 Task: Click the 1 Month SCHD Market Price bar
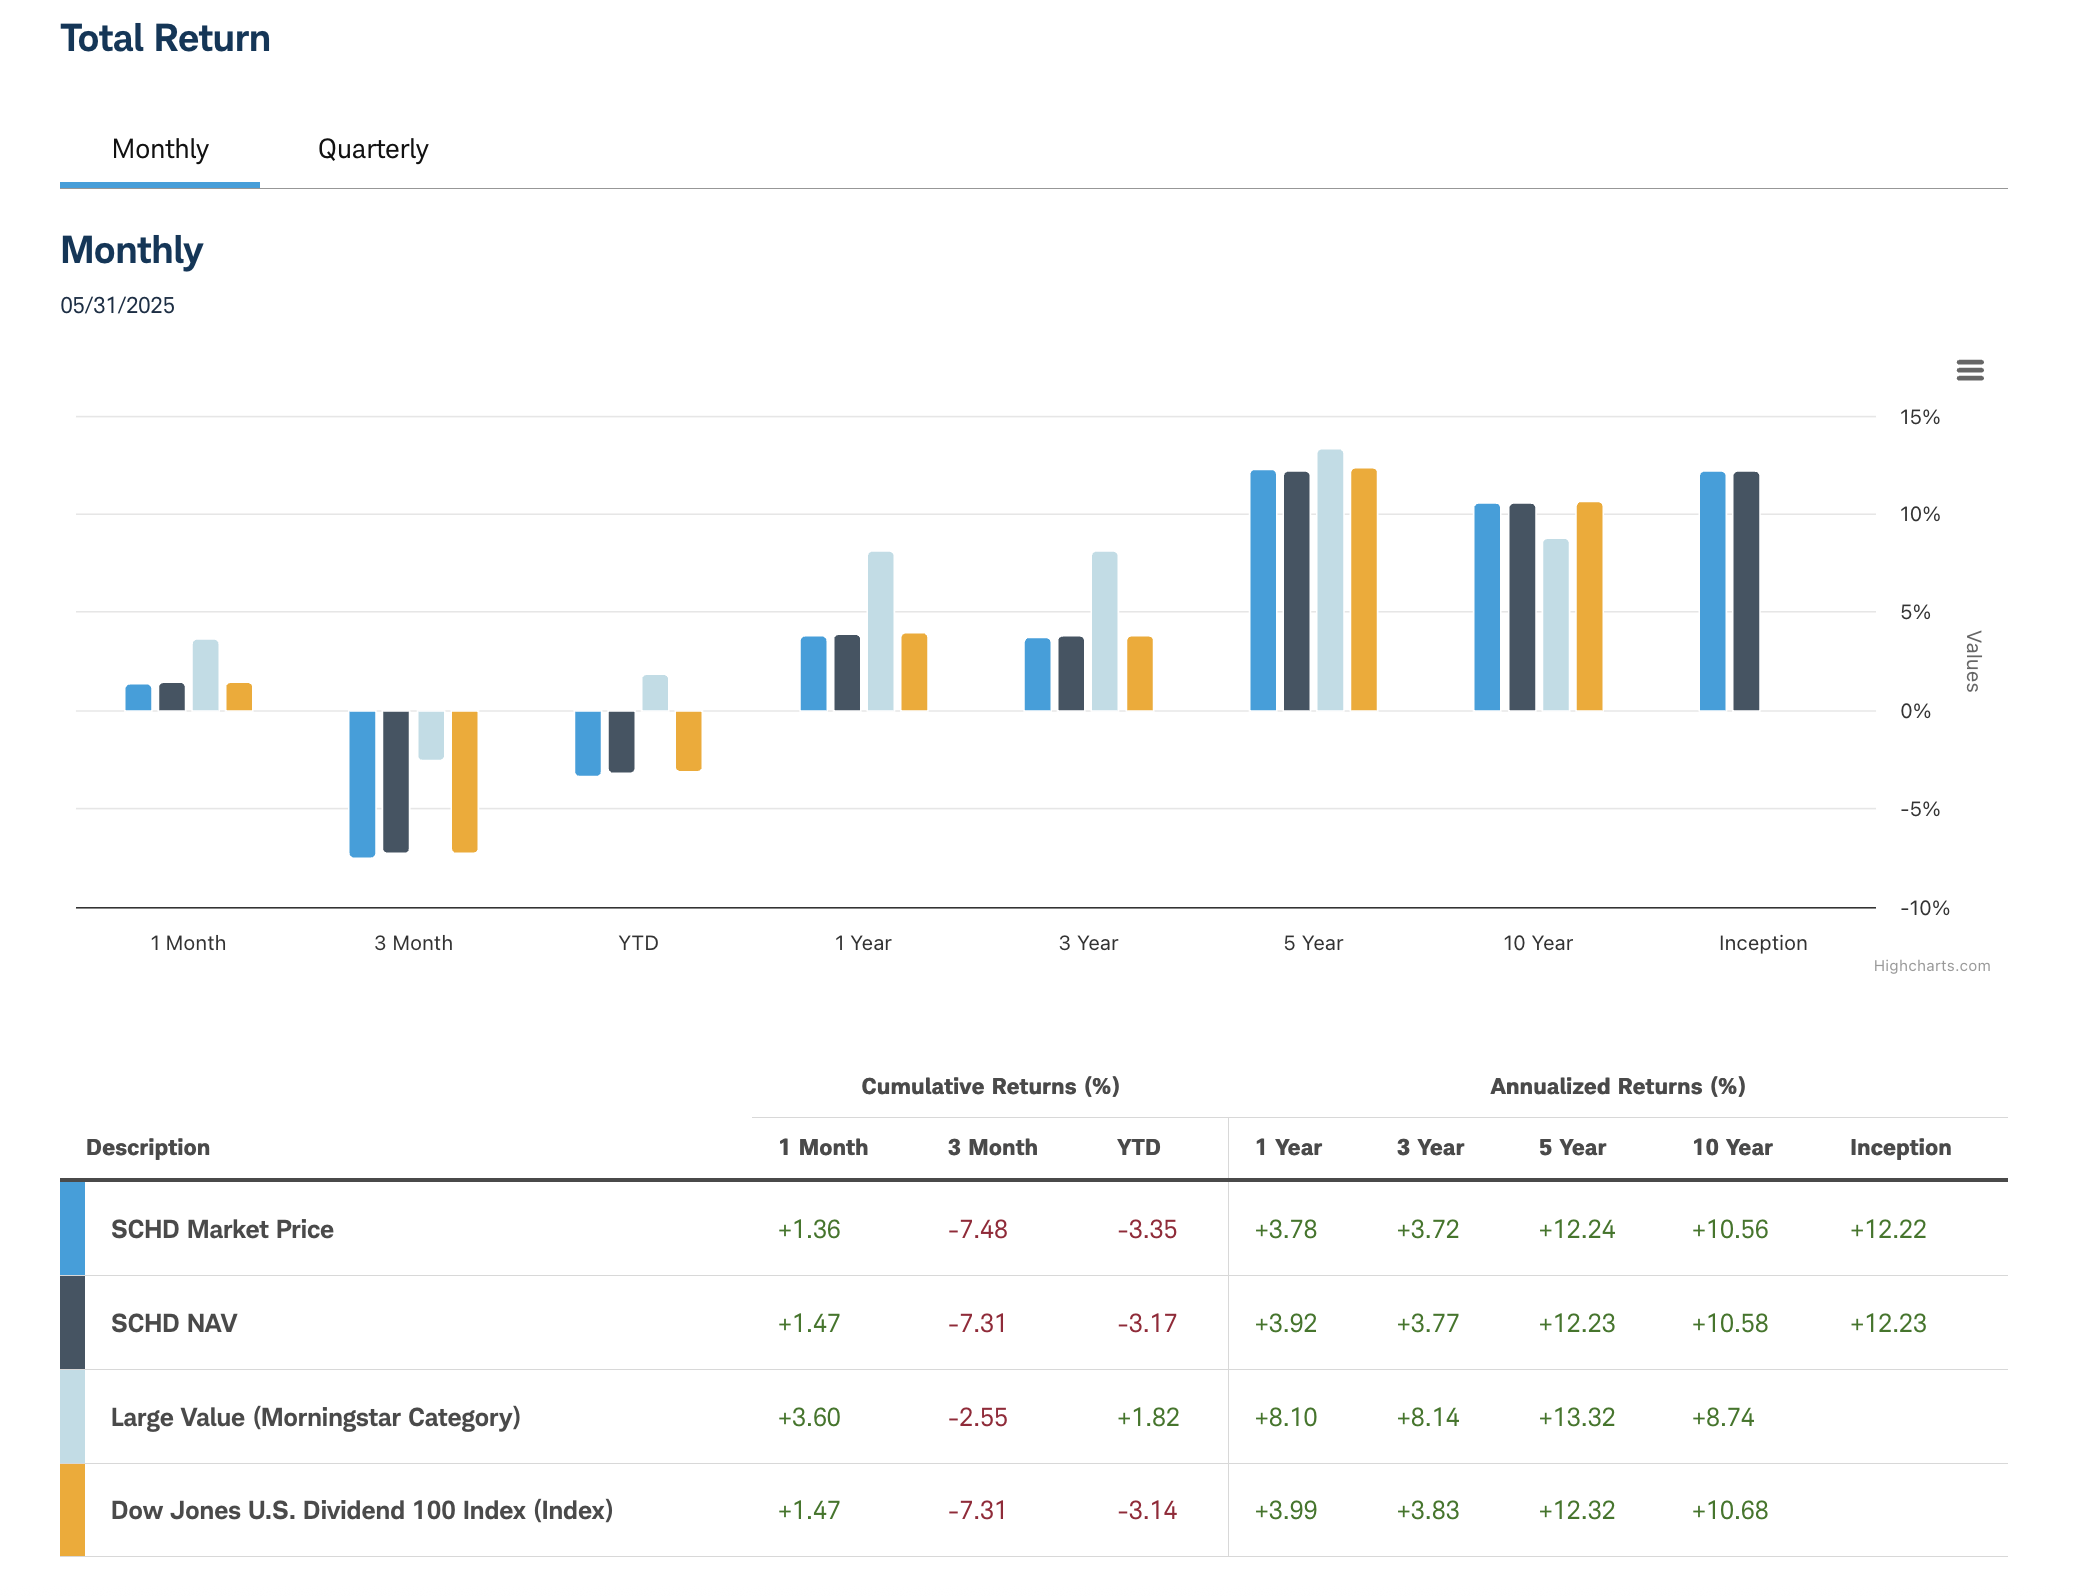[x=138, y=698]
